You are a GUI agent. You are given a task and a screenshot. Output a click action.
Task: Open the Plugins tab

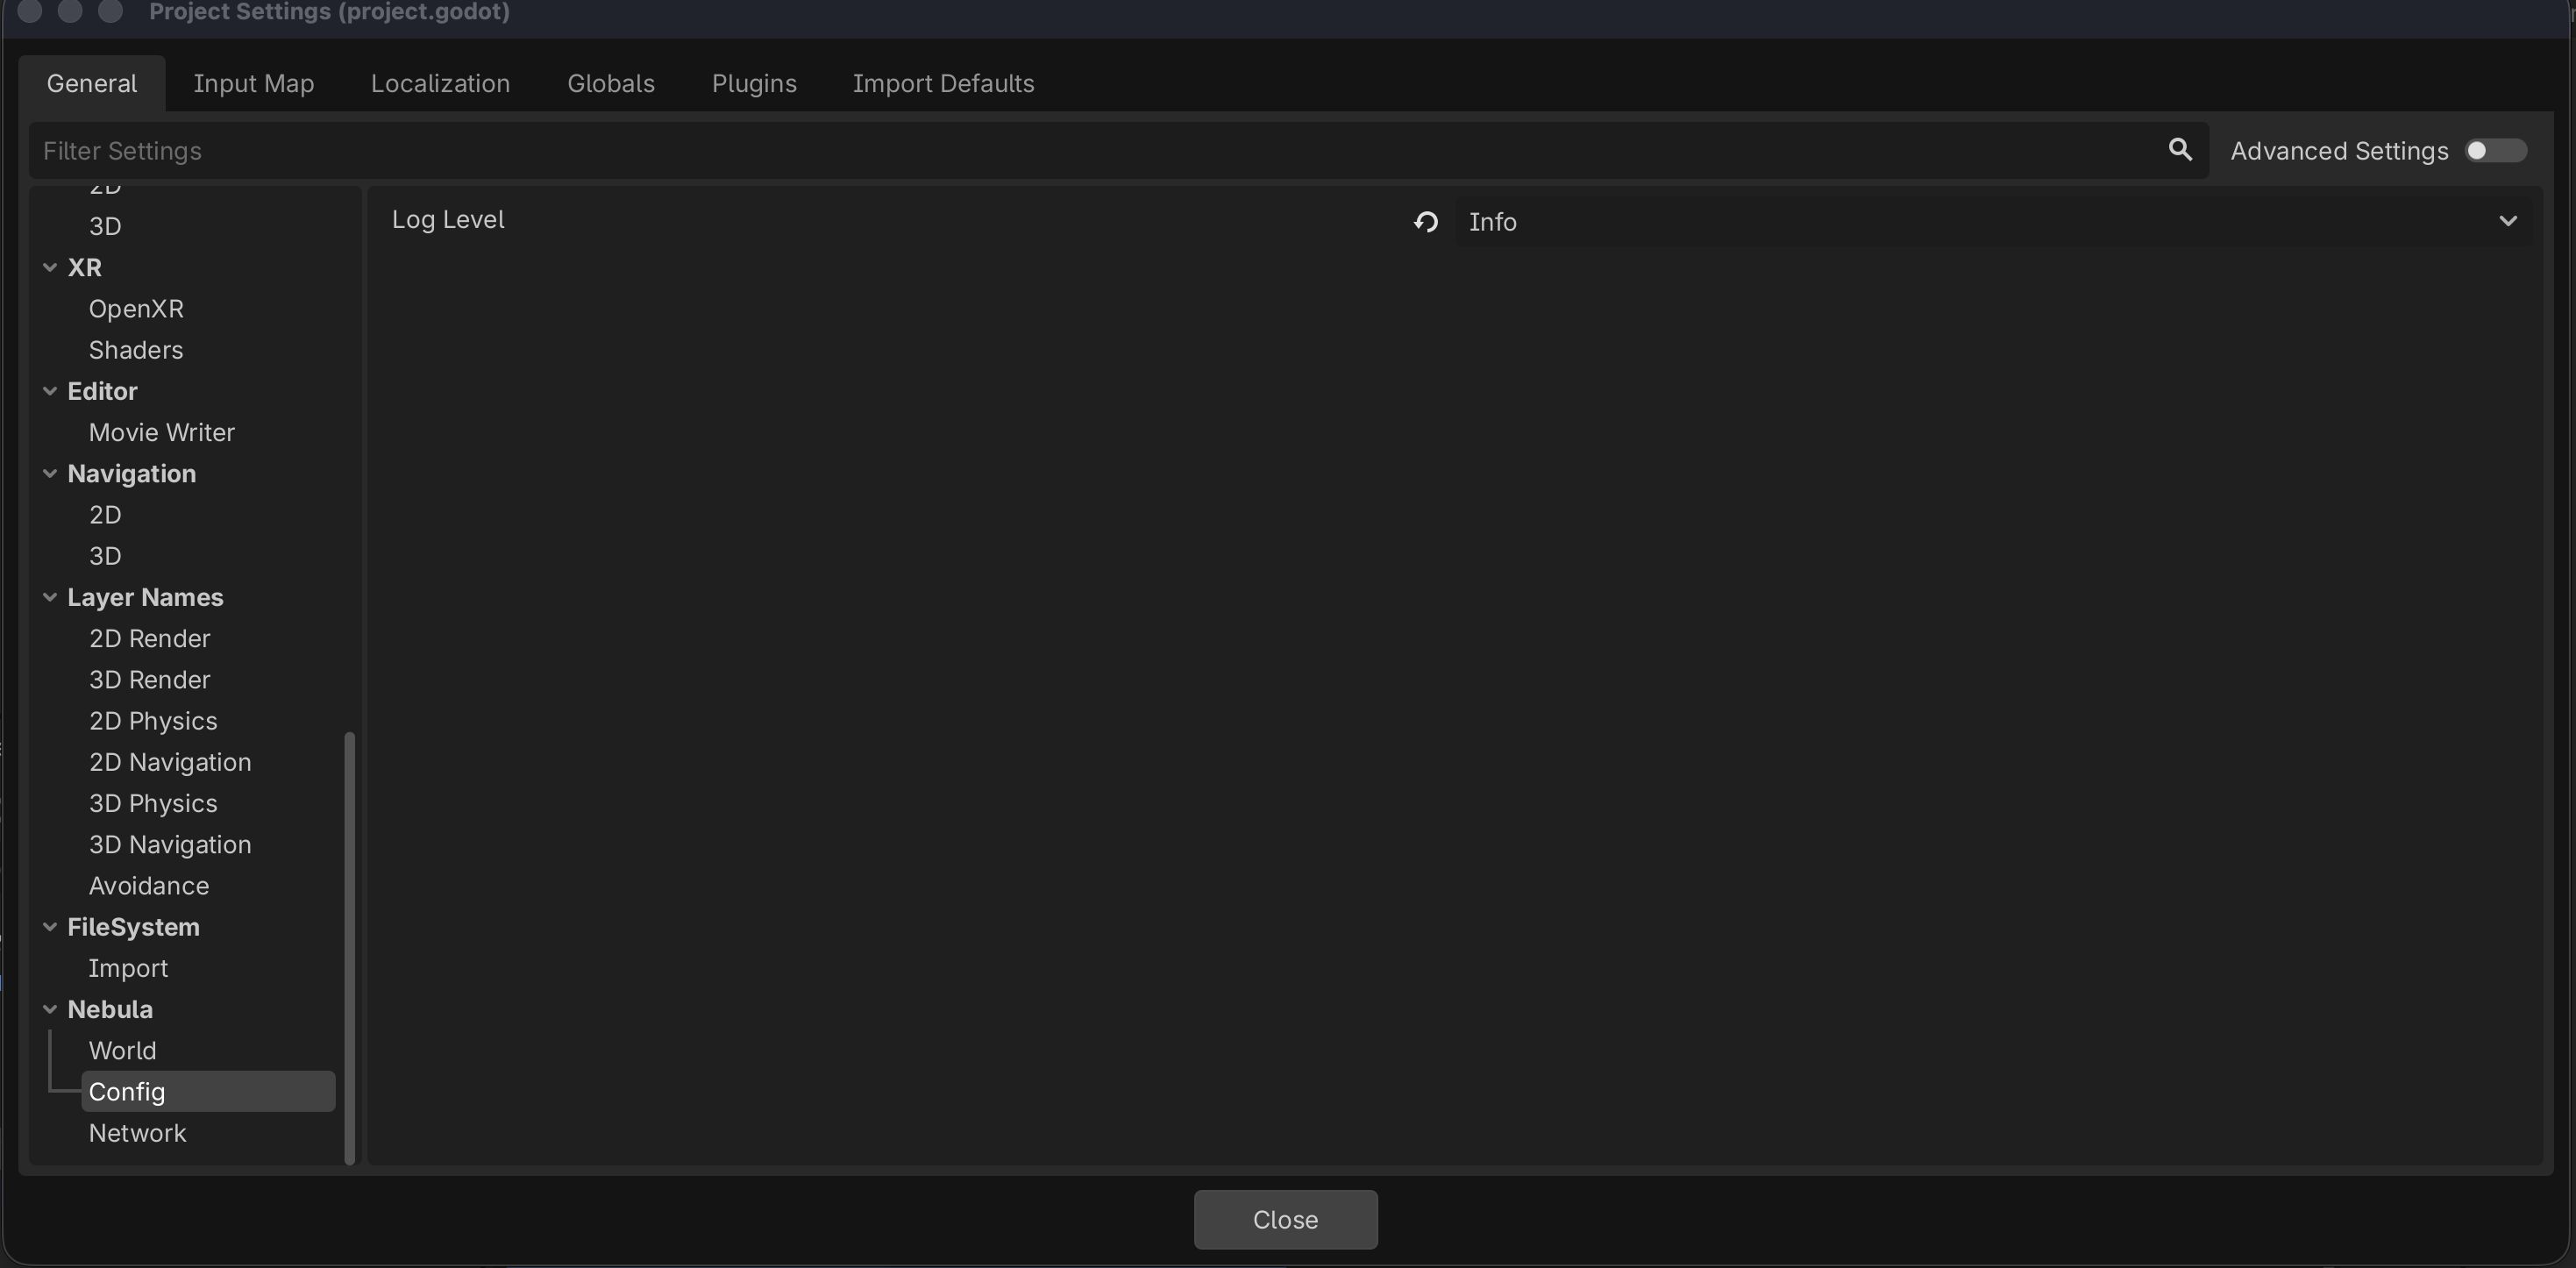754,84
